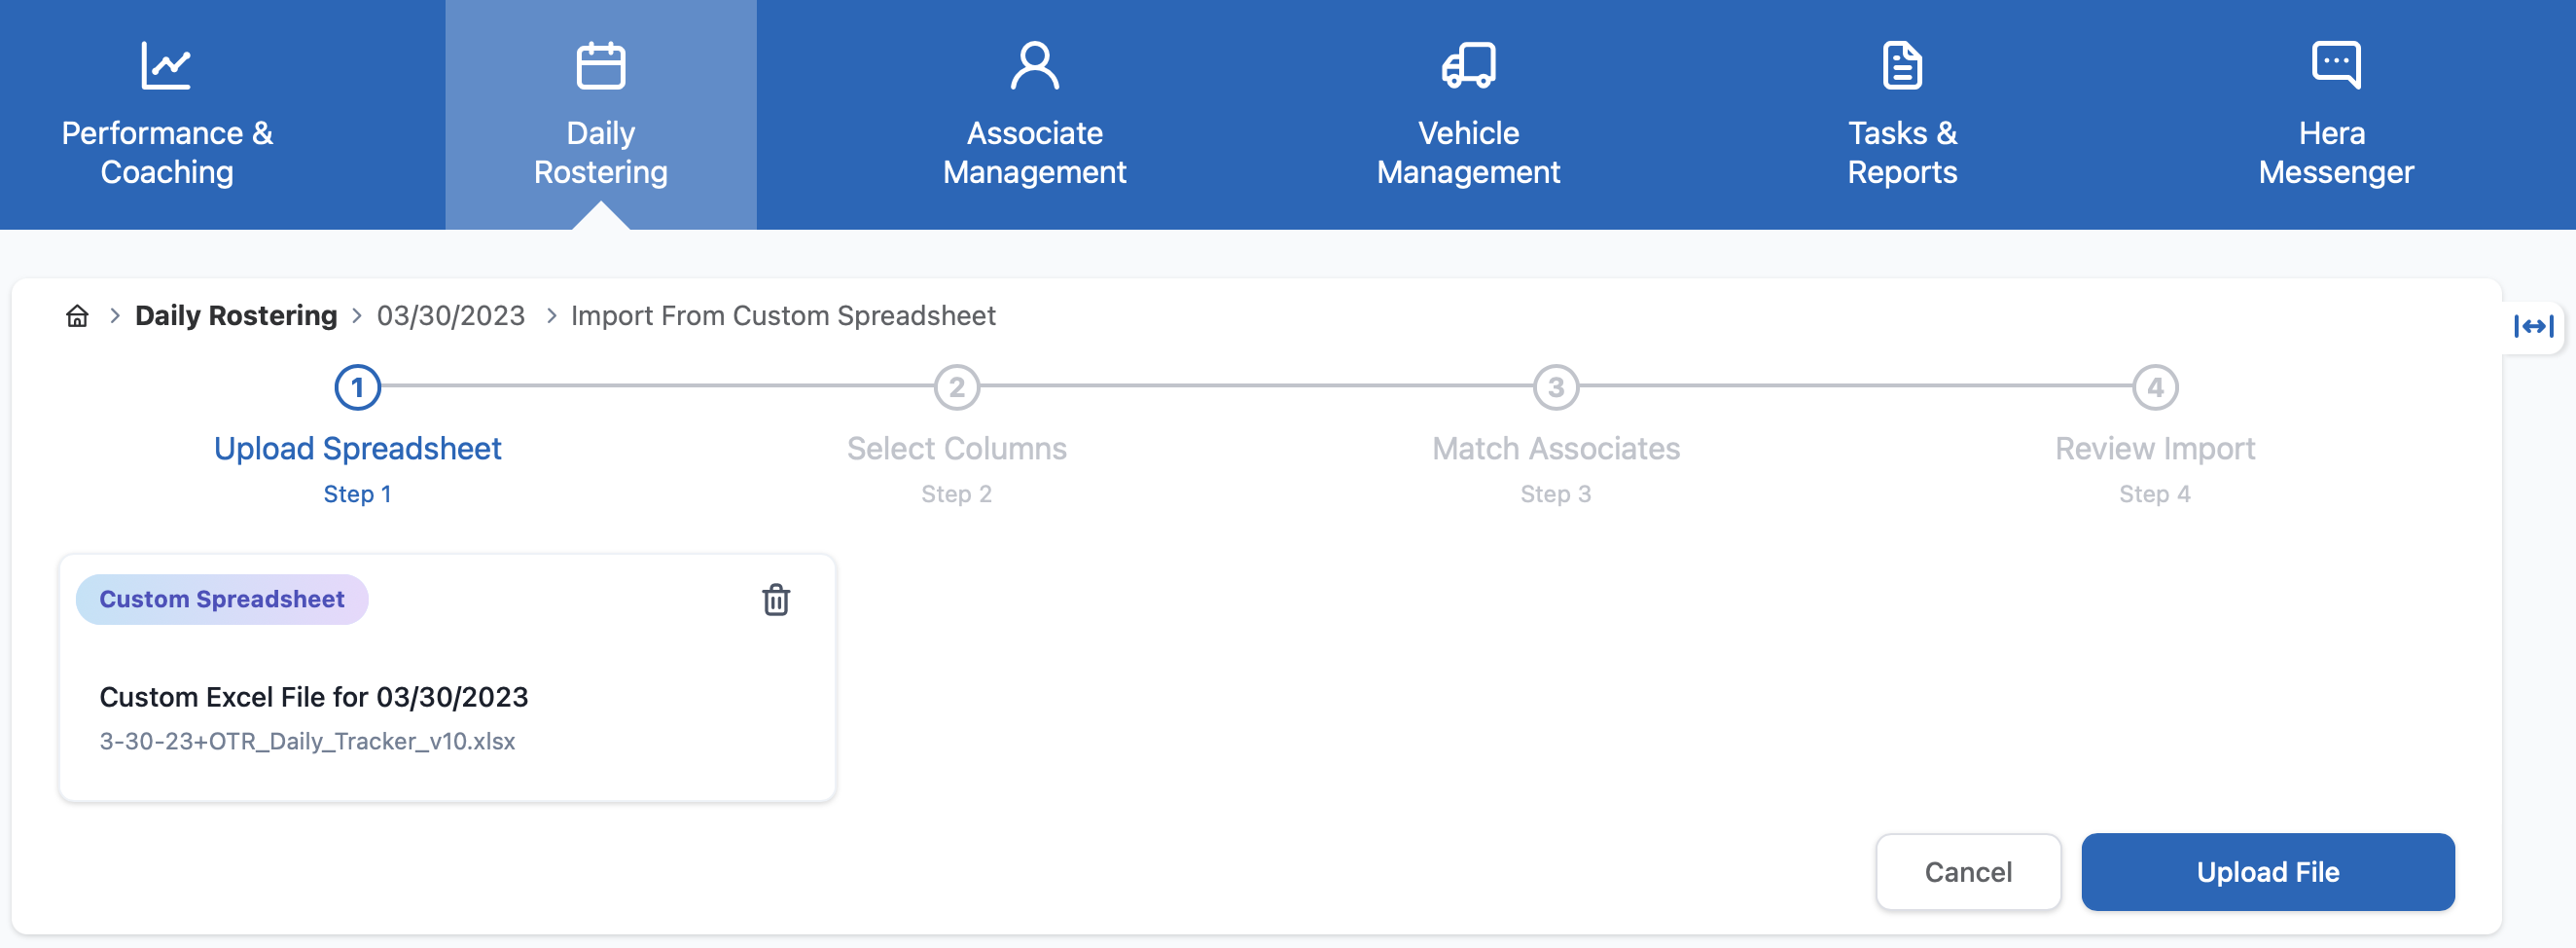
Task: Follow the 03/30/2023 breadcrumb link
Action: [x=450, y=316]
